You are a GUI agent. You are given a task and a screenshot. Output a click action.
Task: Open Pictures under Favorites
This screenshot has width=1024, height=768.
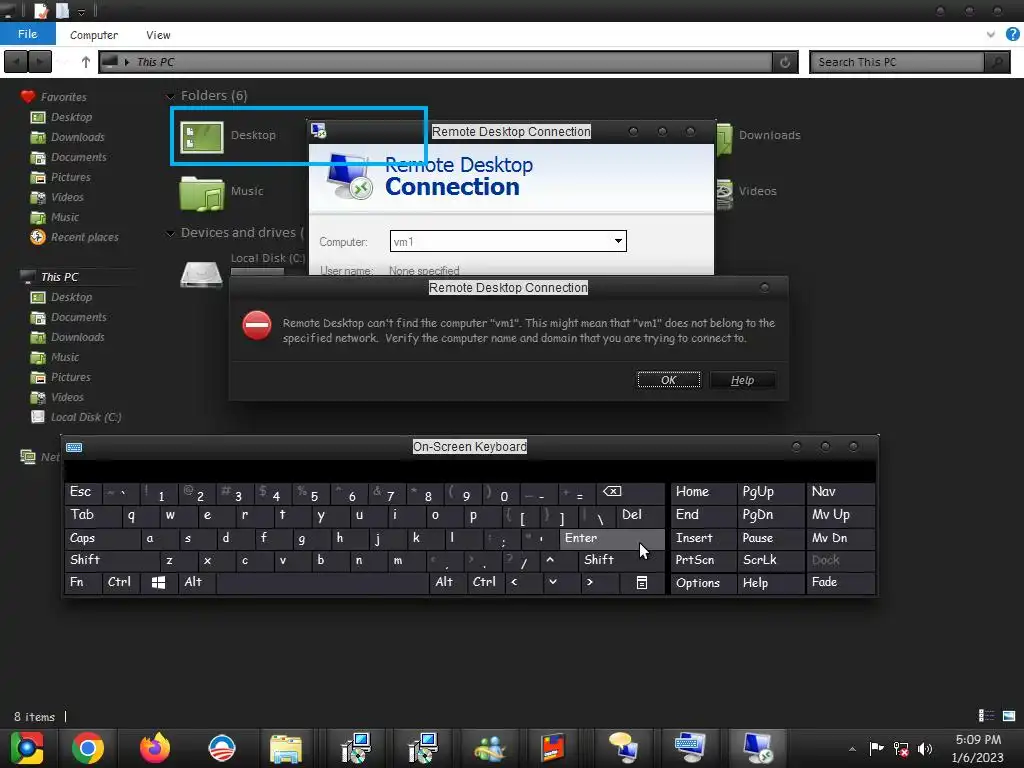71,177
